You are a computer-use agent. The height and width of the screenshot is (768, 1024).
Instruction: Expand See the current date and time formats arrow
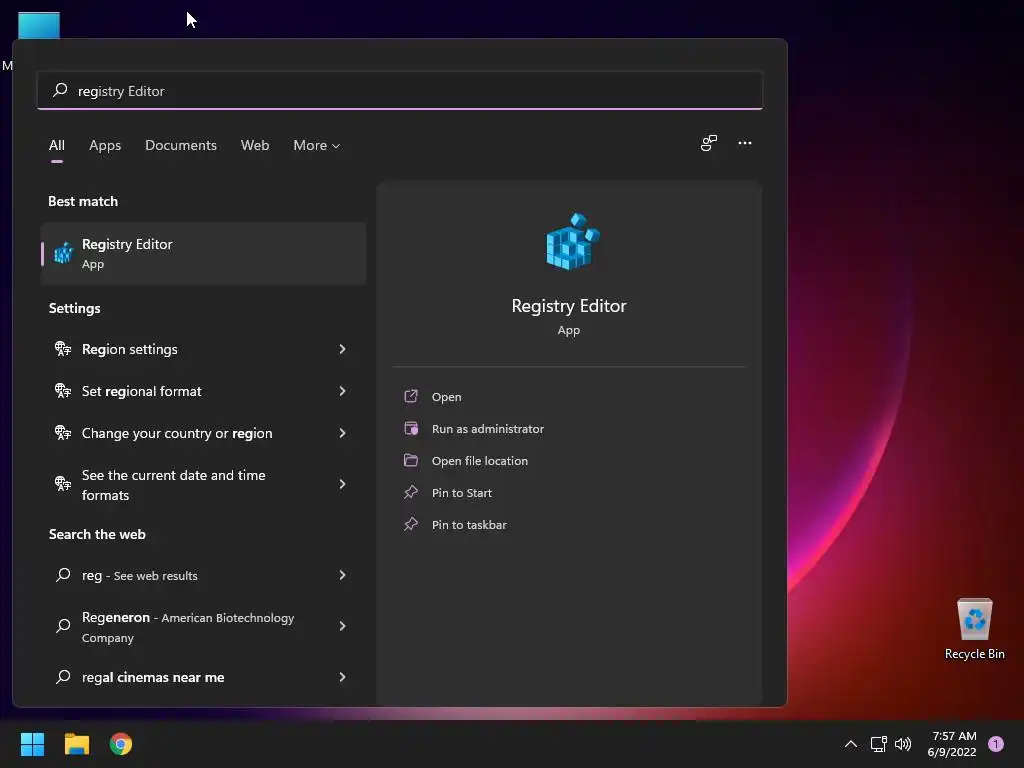click(342, 484)
